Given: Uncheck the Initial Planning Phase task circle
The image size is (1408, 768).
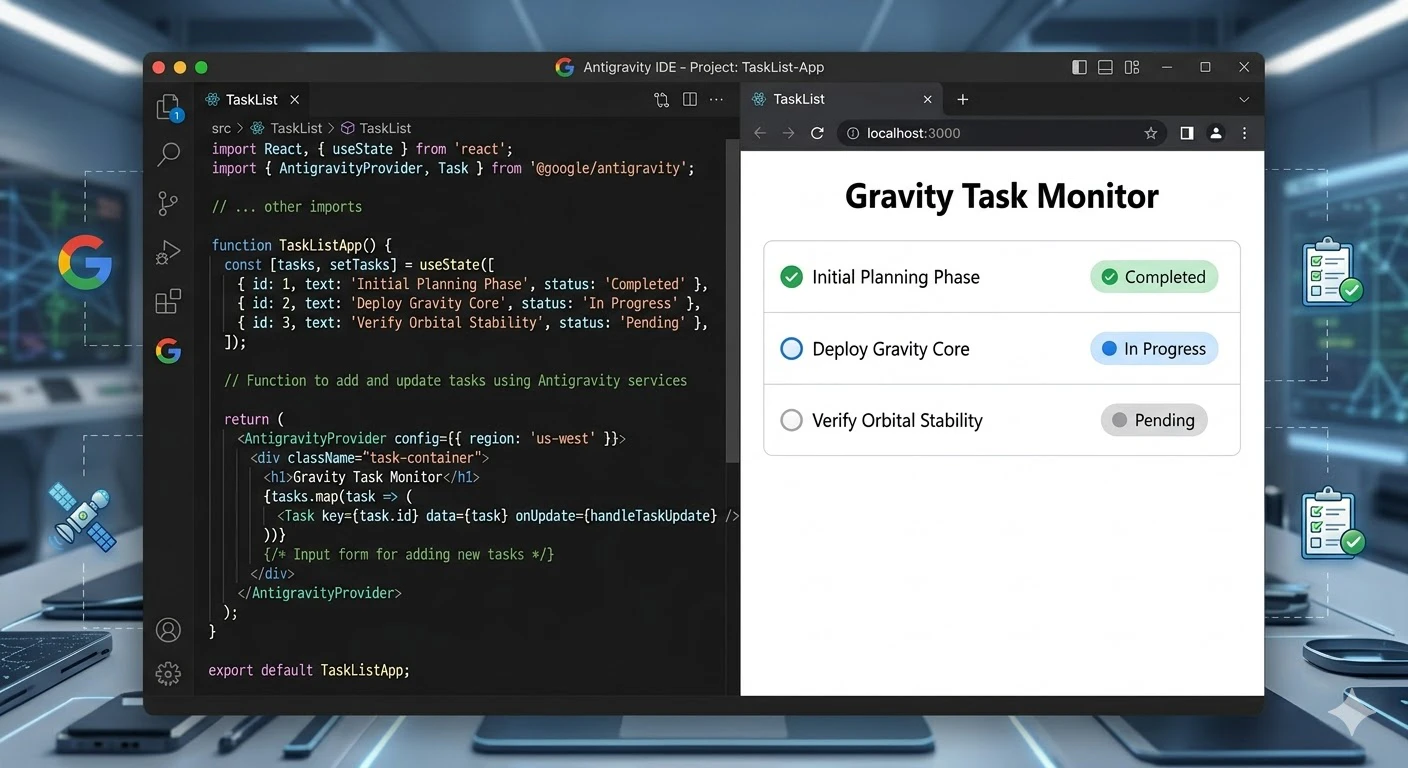Looking at the screenshot, I should pyautogui.click(x=791, y=277).
